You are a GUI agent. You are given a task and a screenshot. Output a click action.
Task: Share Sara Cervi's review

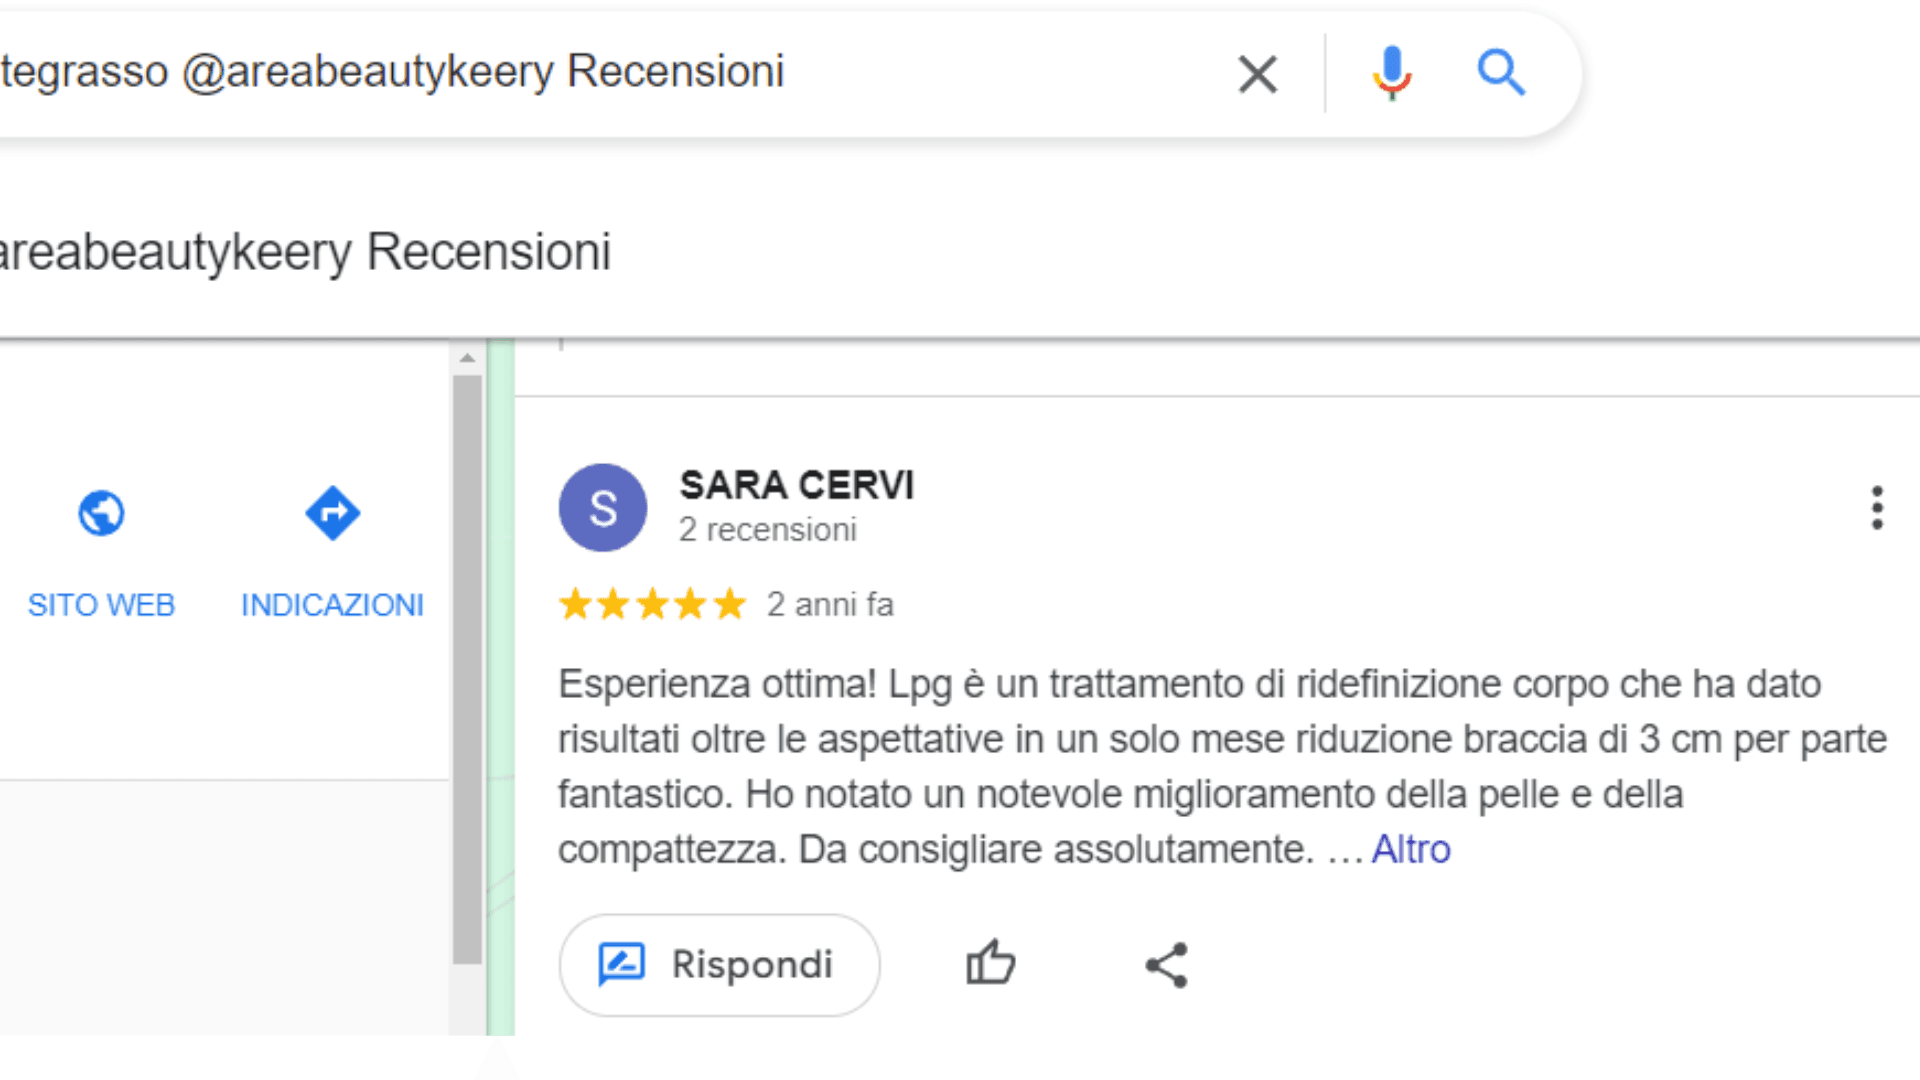[x=1166, y=965]
